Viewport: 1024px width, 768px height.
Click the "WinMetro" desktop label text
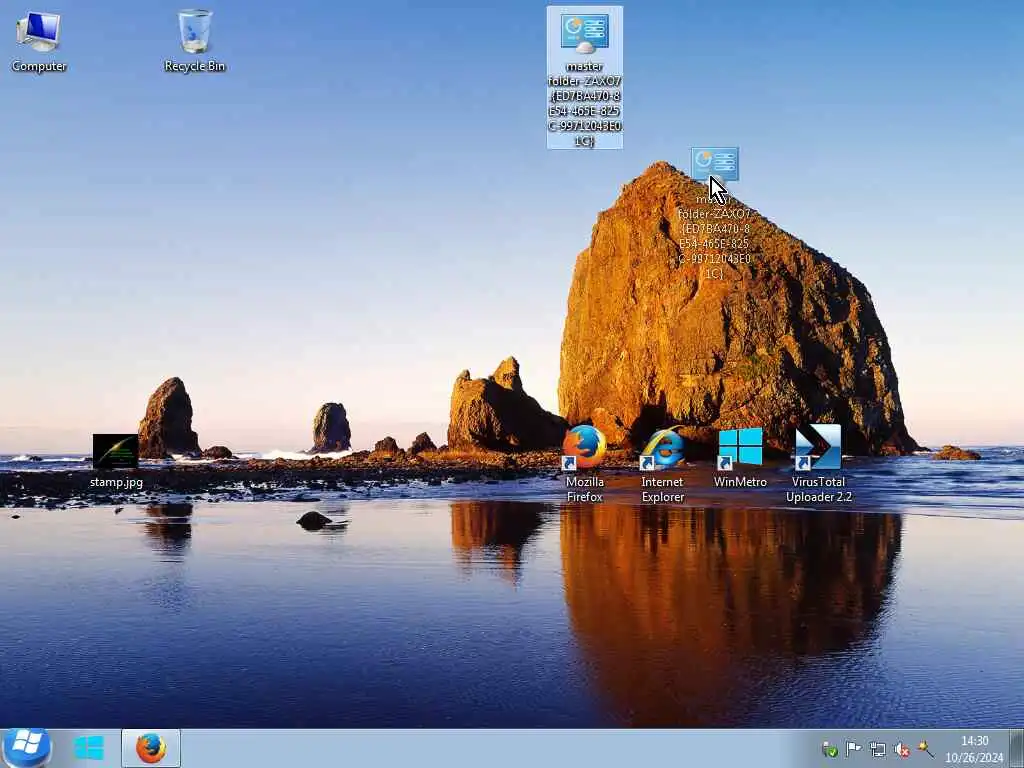tap(740, 482)
